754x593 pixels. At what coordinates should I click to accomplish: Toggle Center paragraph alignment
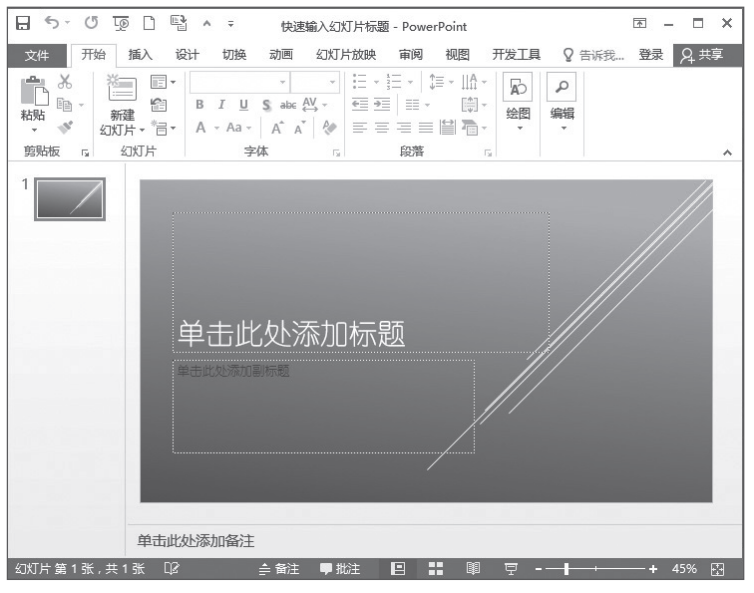coord(382,127)
